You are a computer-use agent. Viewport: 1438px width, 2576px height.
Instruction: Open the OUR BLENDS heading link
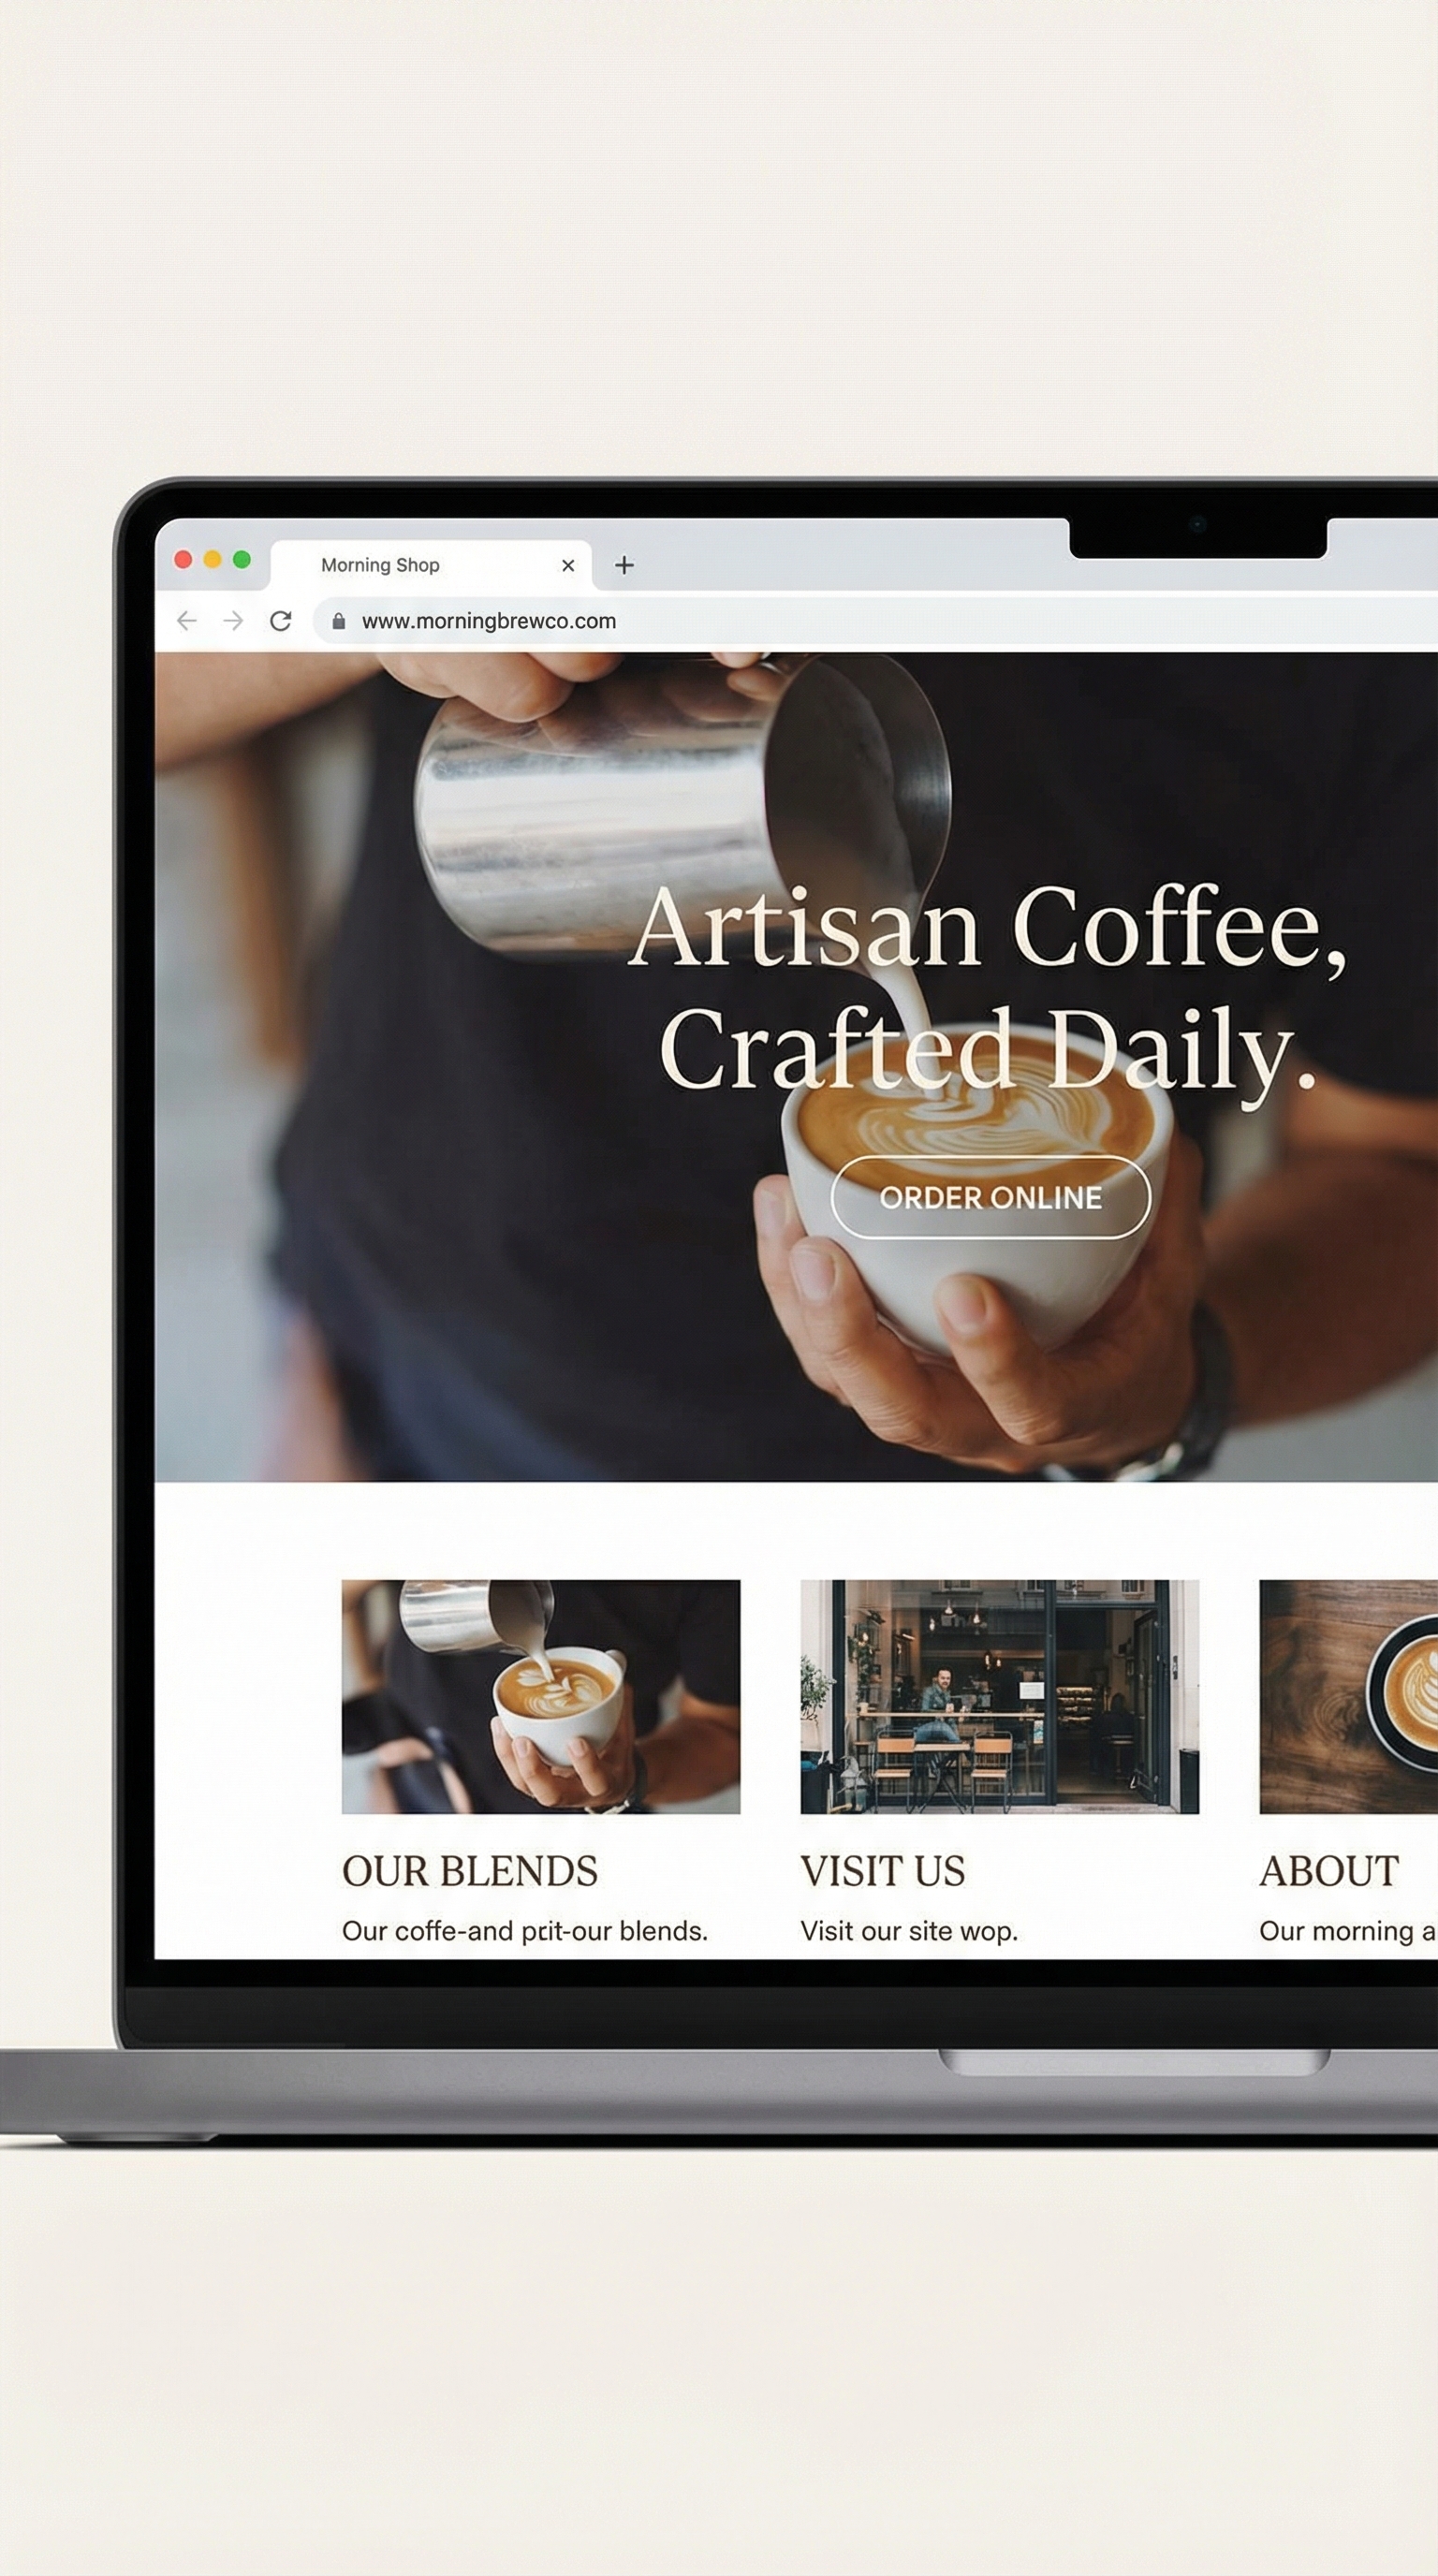(x=470, y=1871)
